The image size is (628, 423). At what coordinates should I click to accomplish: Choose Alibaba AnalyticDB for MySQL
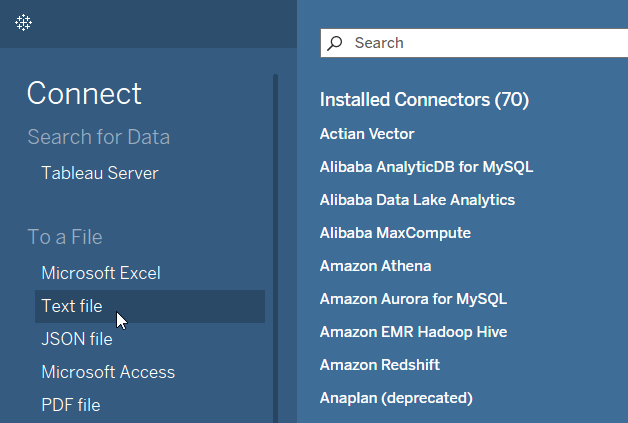coord(427,167)
